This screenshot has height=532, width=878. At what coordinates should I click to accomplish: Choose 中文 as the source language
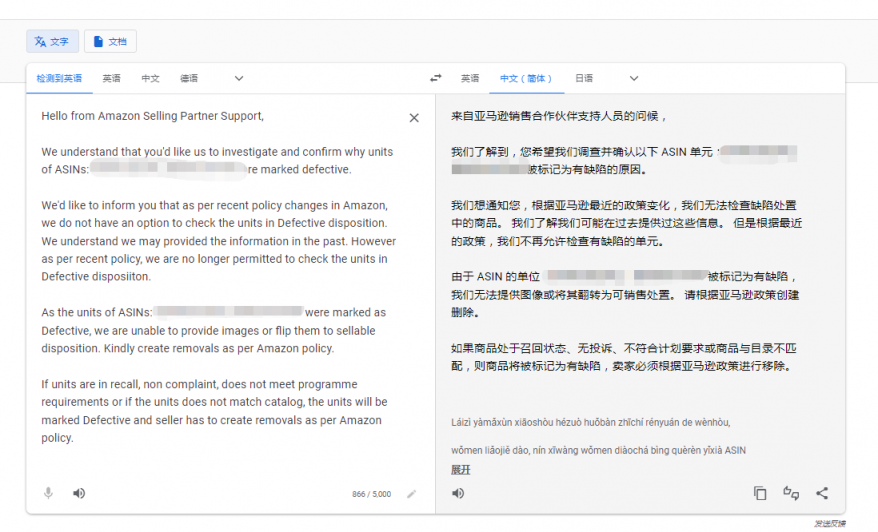click(x=150, y=78)
